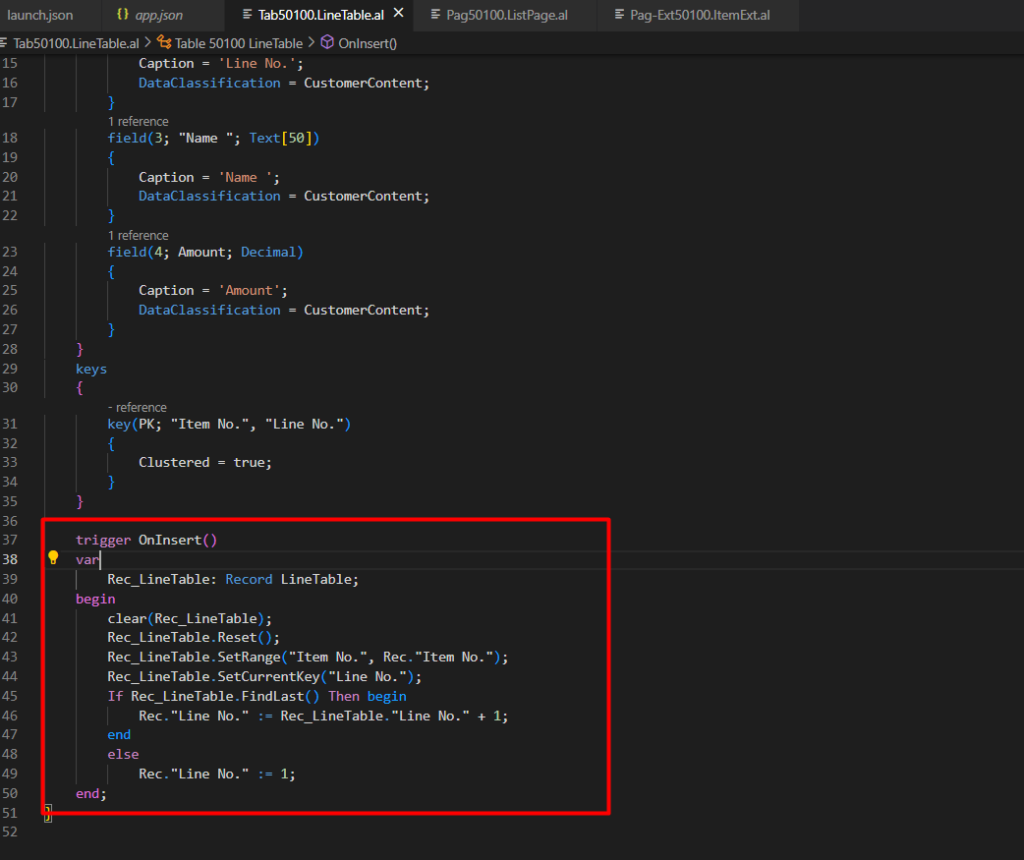Select OnInsert() breadcrumb item
The height and width of the screenshot is (860, 1024).
pyautogui.click(x=368, y=44)
